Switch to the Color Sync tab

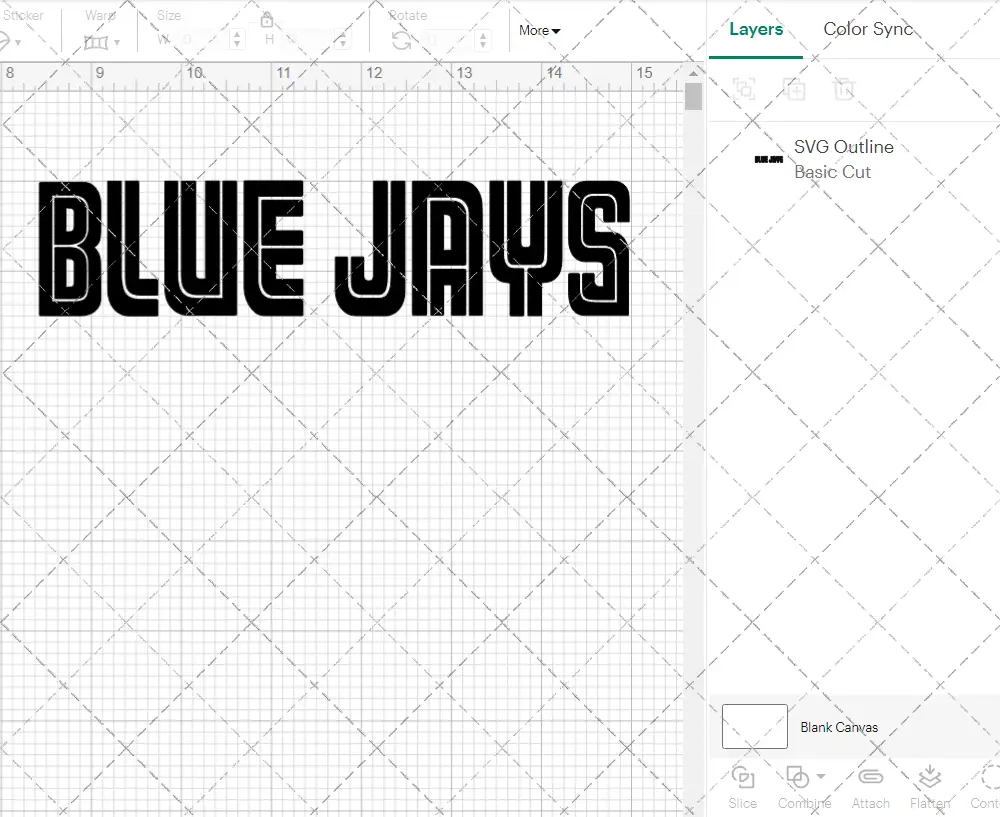coord(868,29)
